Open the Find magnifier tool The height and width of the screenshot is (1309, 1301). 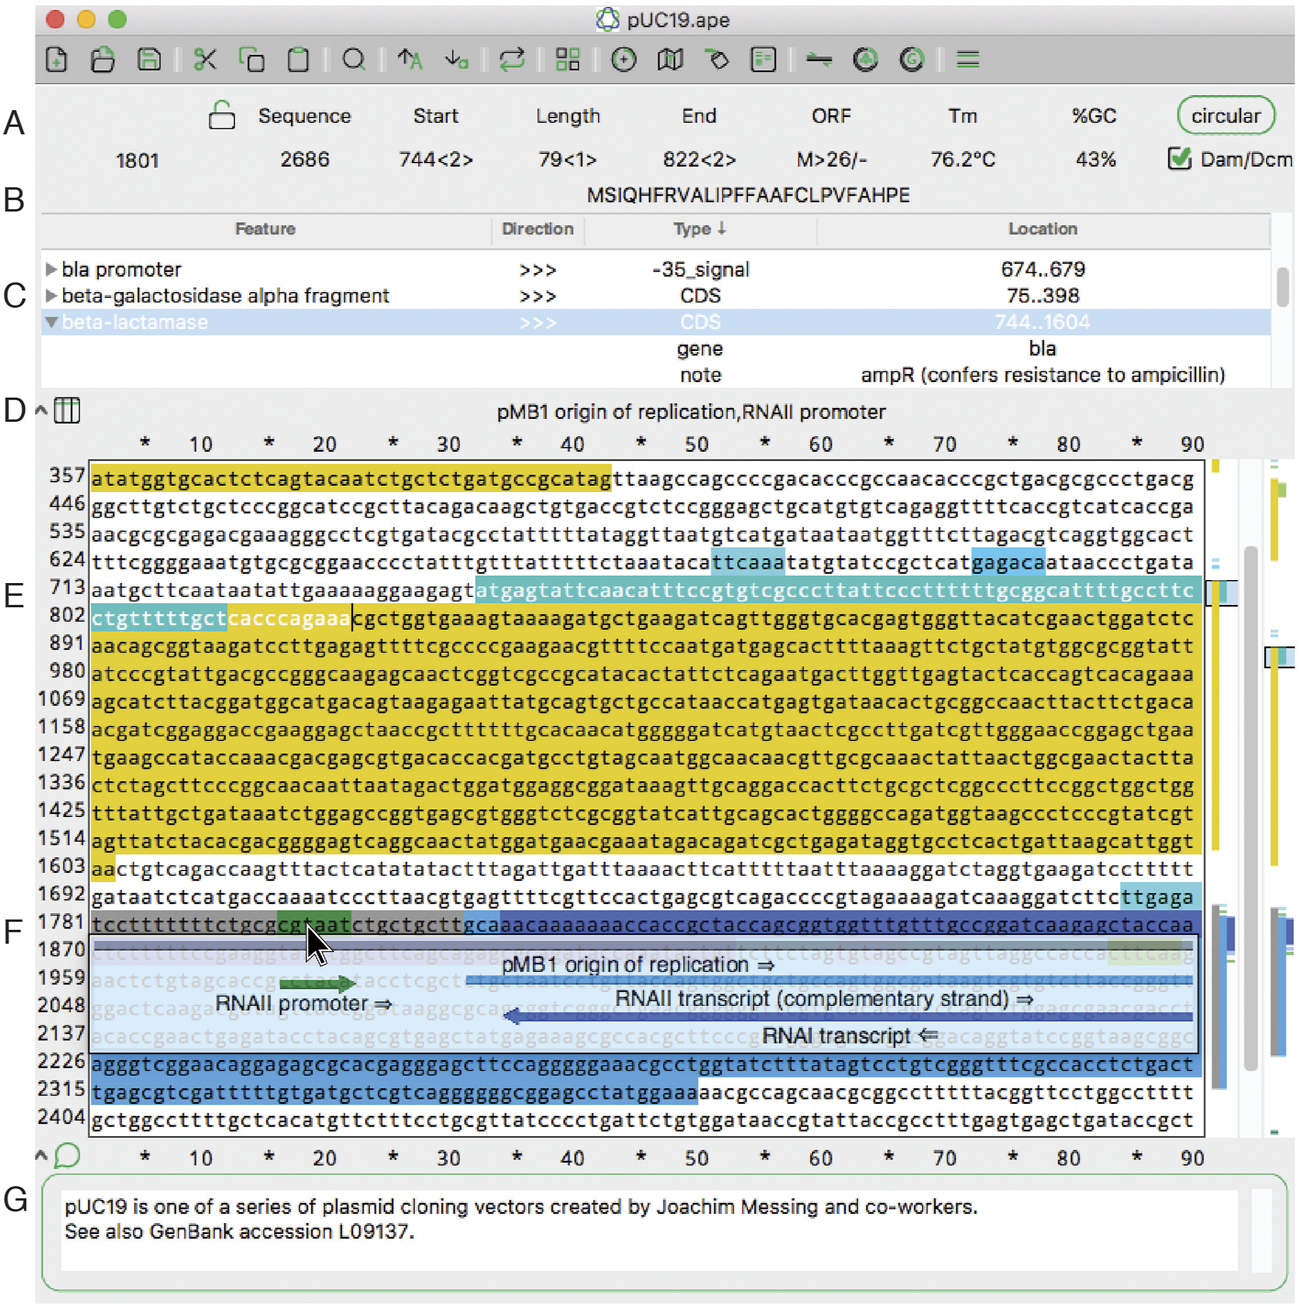pos(353,60)
